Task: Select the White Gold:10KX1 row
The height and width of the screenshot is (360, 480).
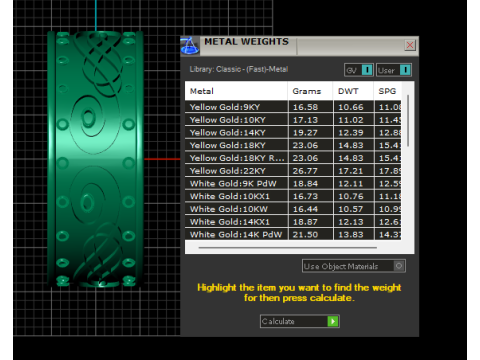Action: pyautogui.click(x=293, y=196)
